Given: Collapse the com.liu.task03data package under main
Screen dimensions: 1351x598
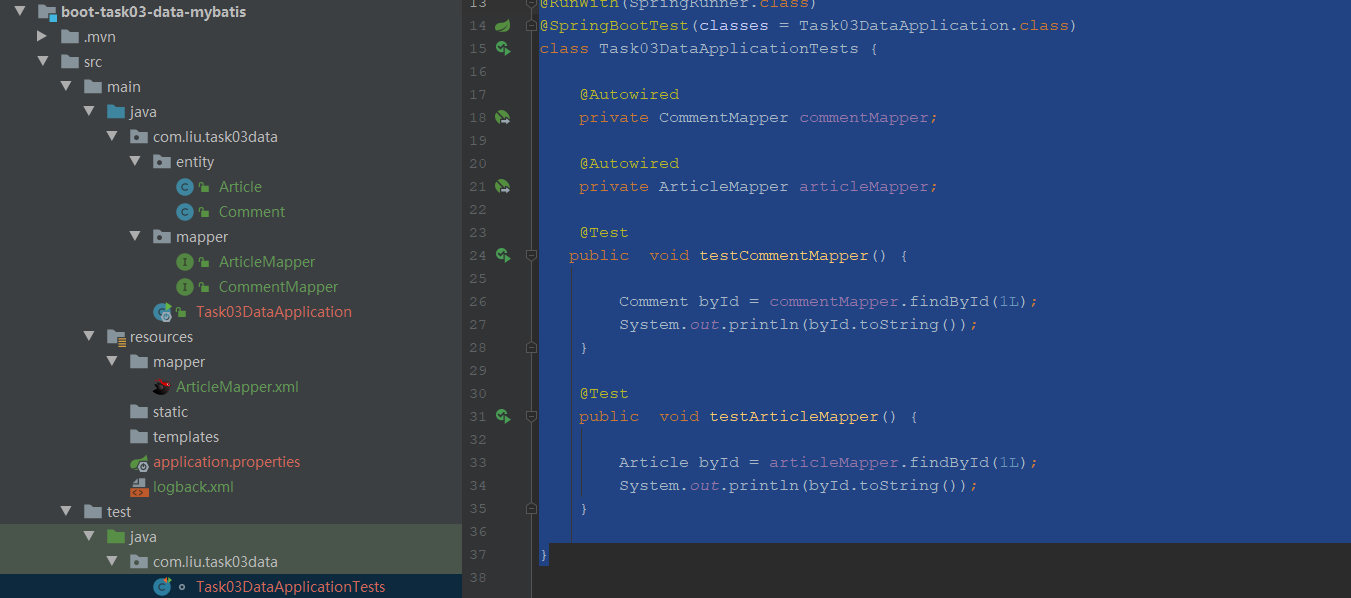Looking at the screenshot, I should pos(111,137).
